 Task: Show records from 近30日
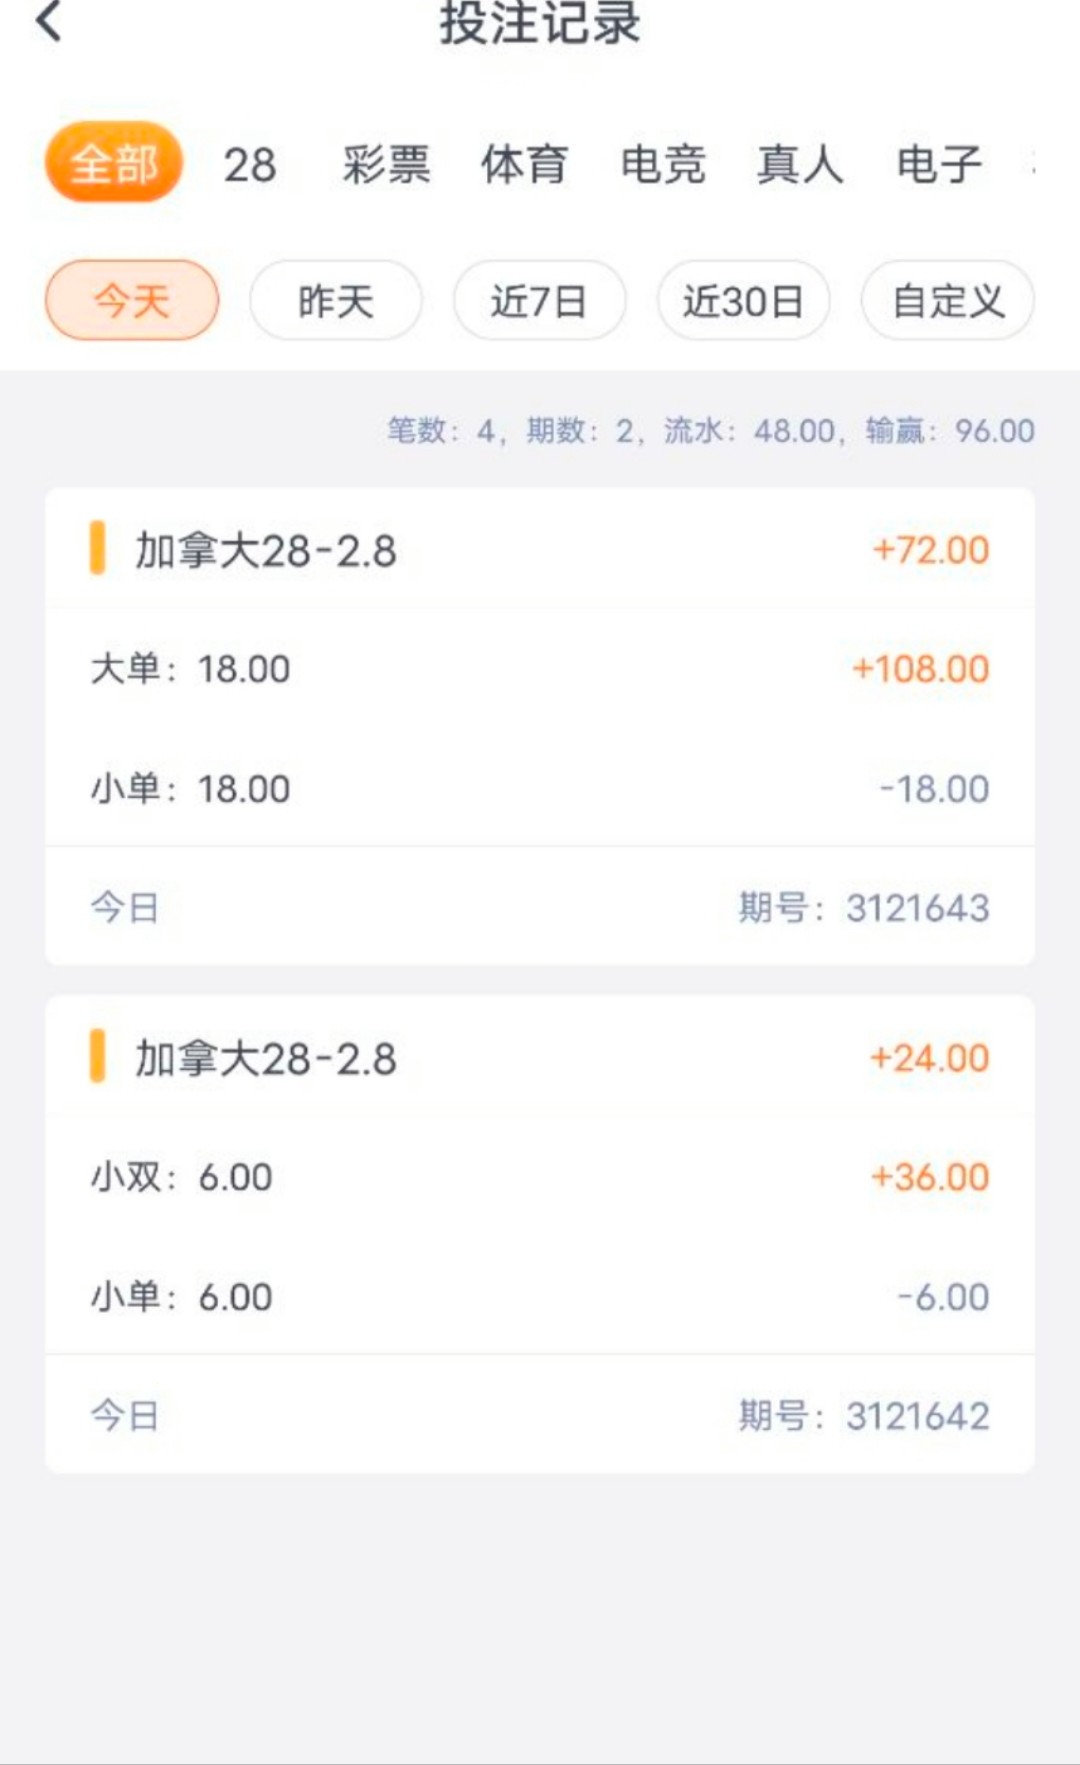(743, 300)
